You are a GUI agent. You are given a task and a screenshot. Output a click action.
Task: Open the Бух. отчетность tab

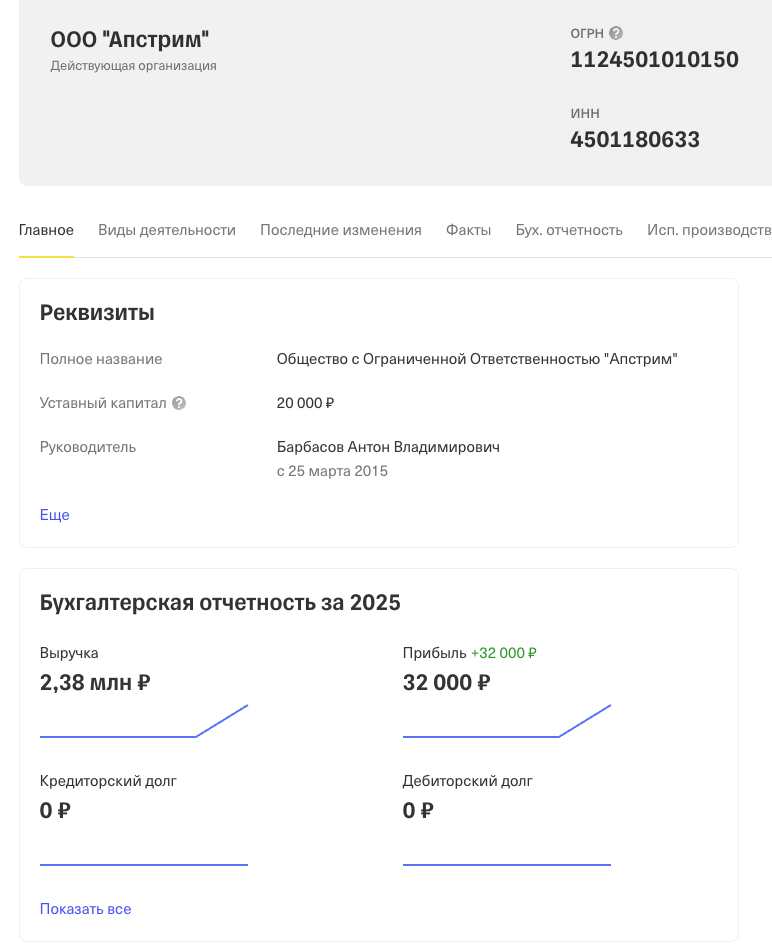click(569, 230)
